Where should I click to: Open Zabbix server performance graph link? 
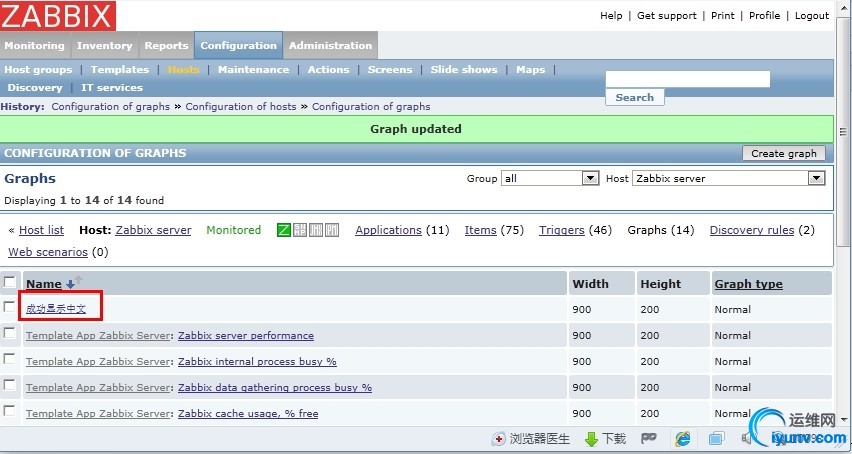pyautogui.click(x=246, y=336)
